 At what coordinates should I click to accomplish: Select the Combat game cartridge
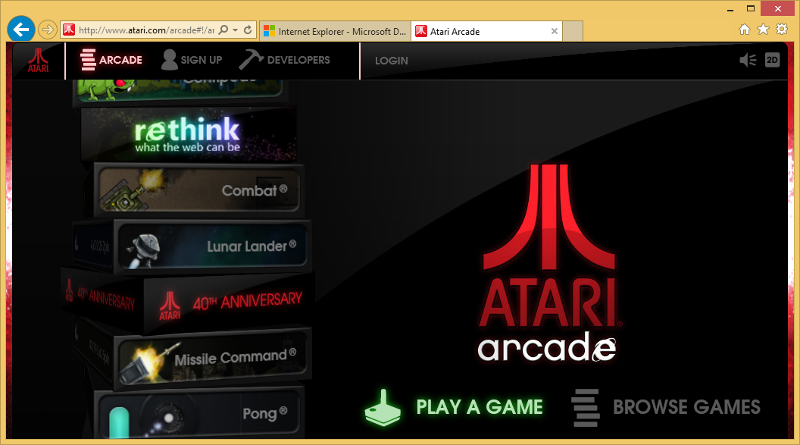(x=198, y=190)
